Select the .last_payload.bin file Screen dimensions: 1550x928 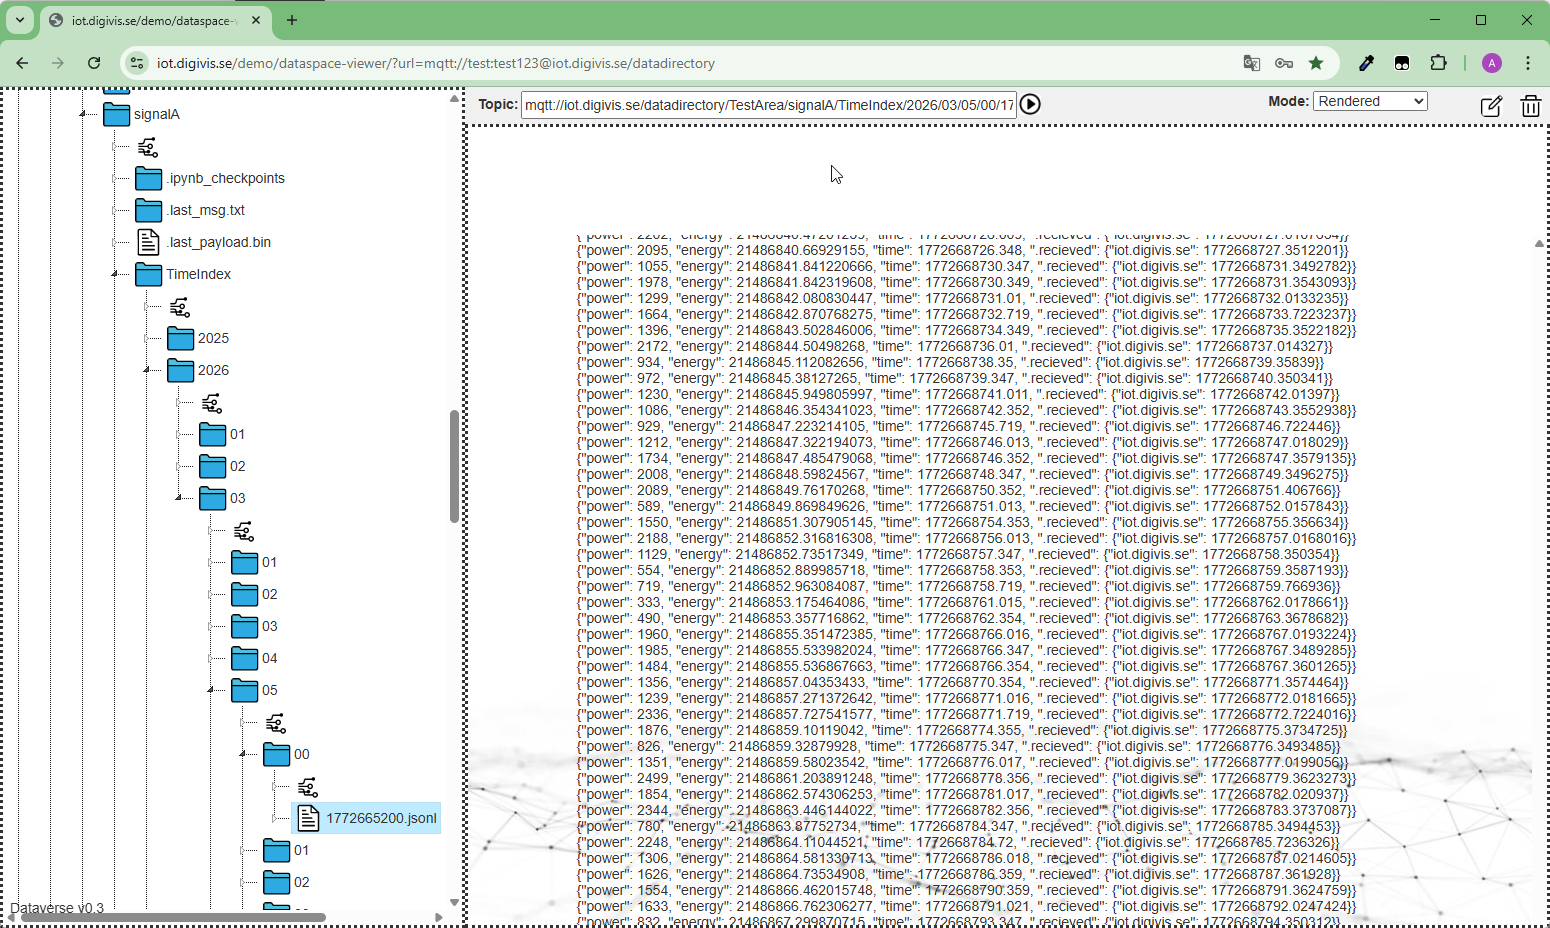click(218, 242)
